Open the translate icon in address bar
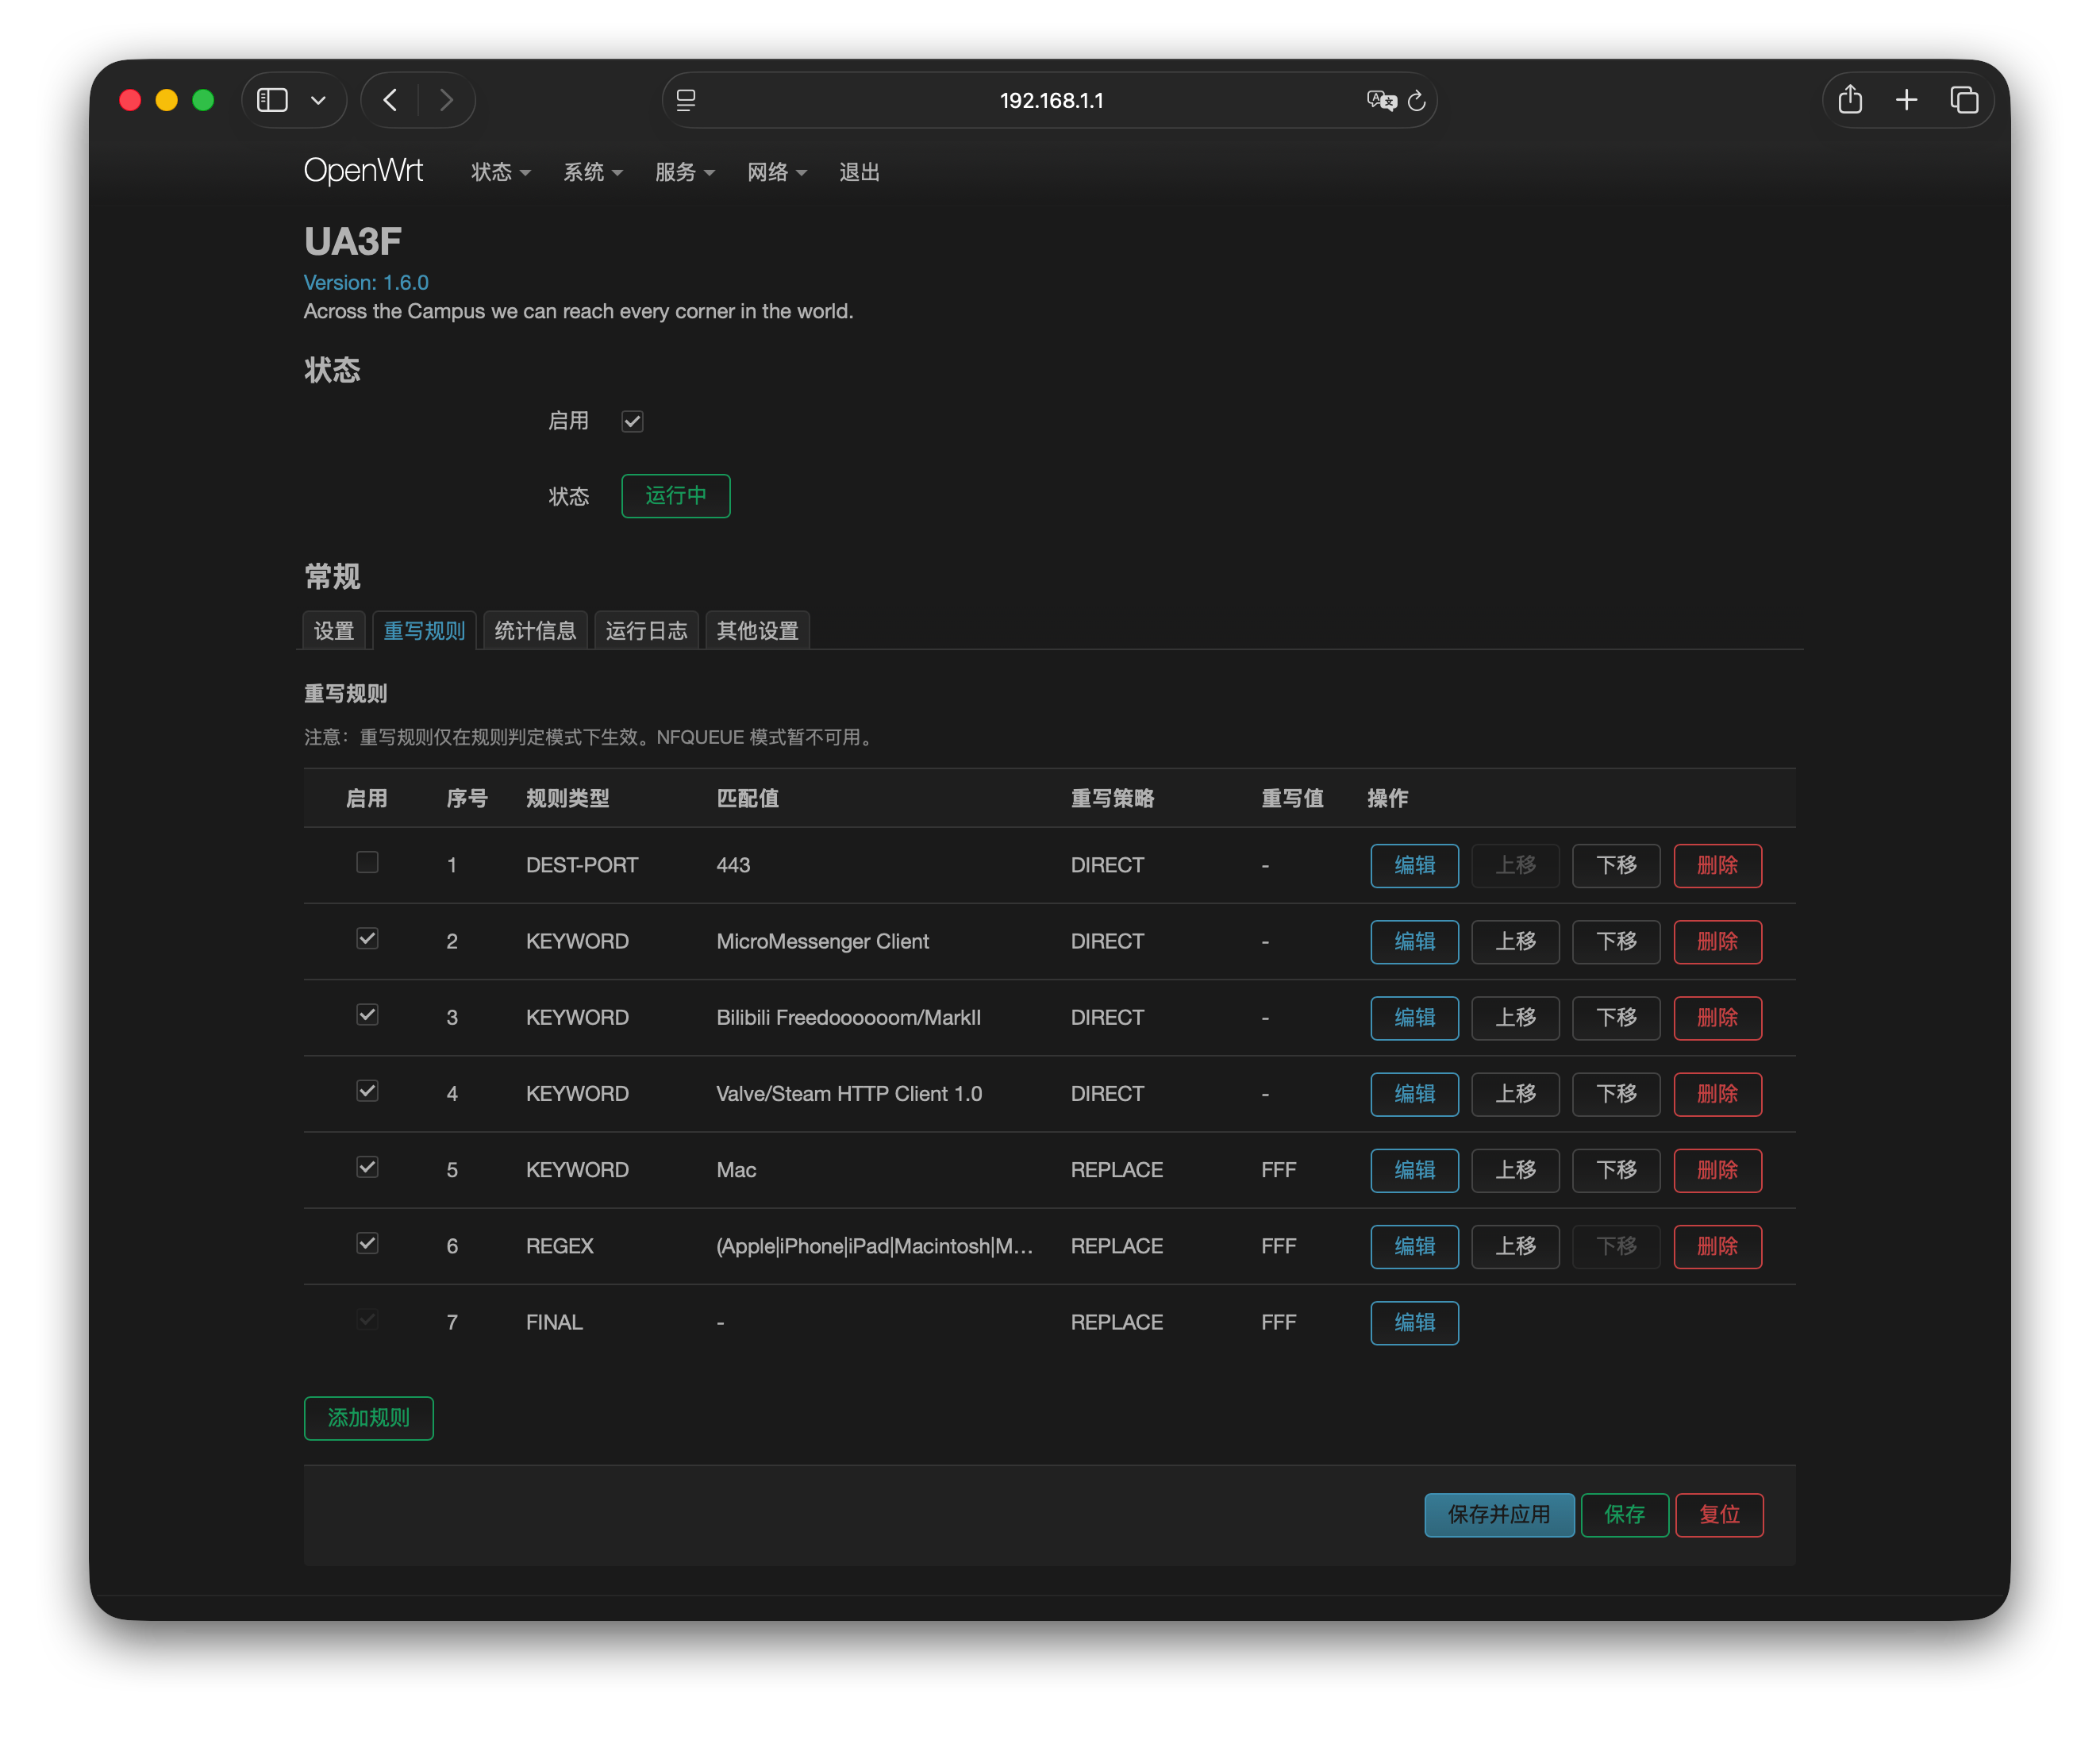 coord(1380,100)
